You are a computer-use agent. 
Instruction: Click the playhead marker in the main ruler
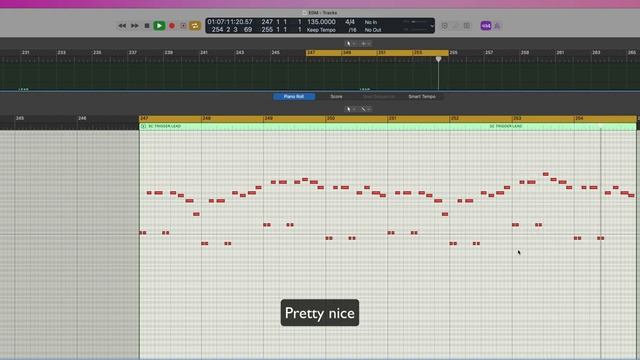point(438,59)
